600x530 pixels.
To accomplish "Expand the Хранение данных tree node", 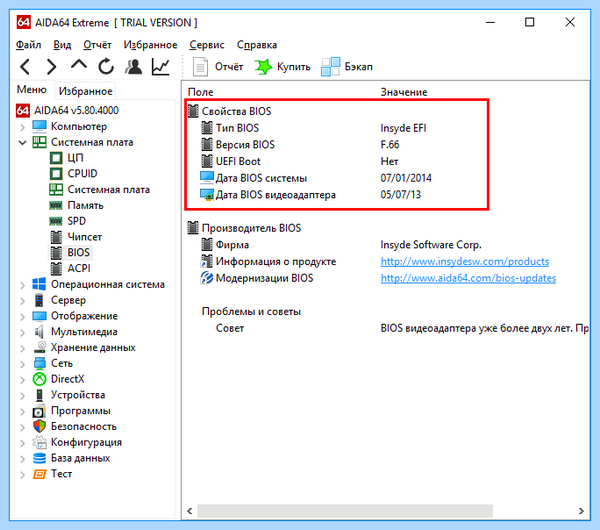I will [x=23, y=348].
